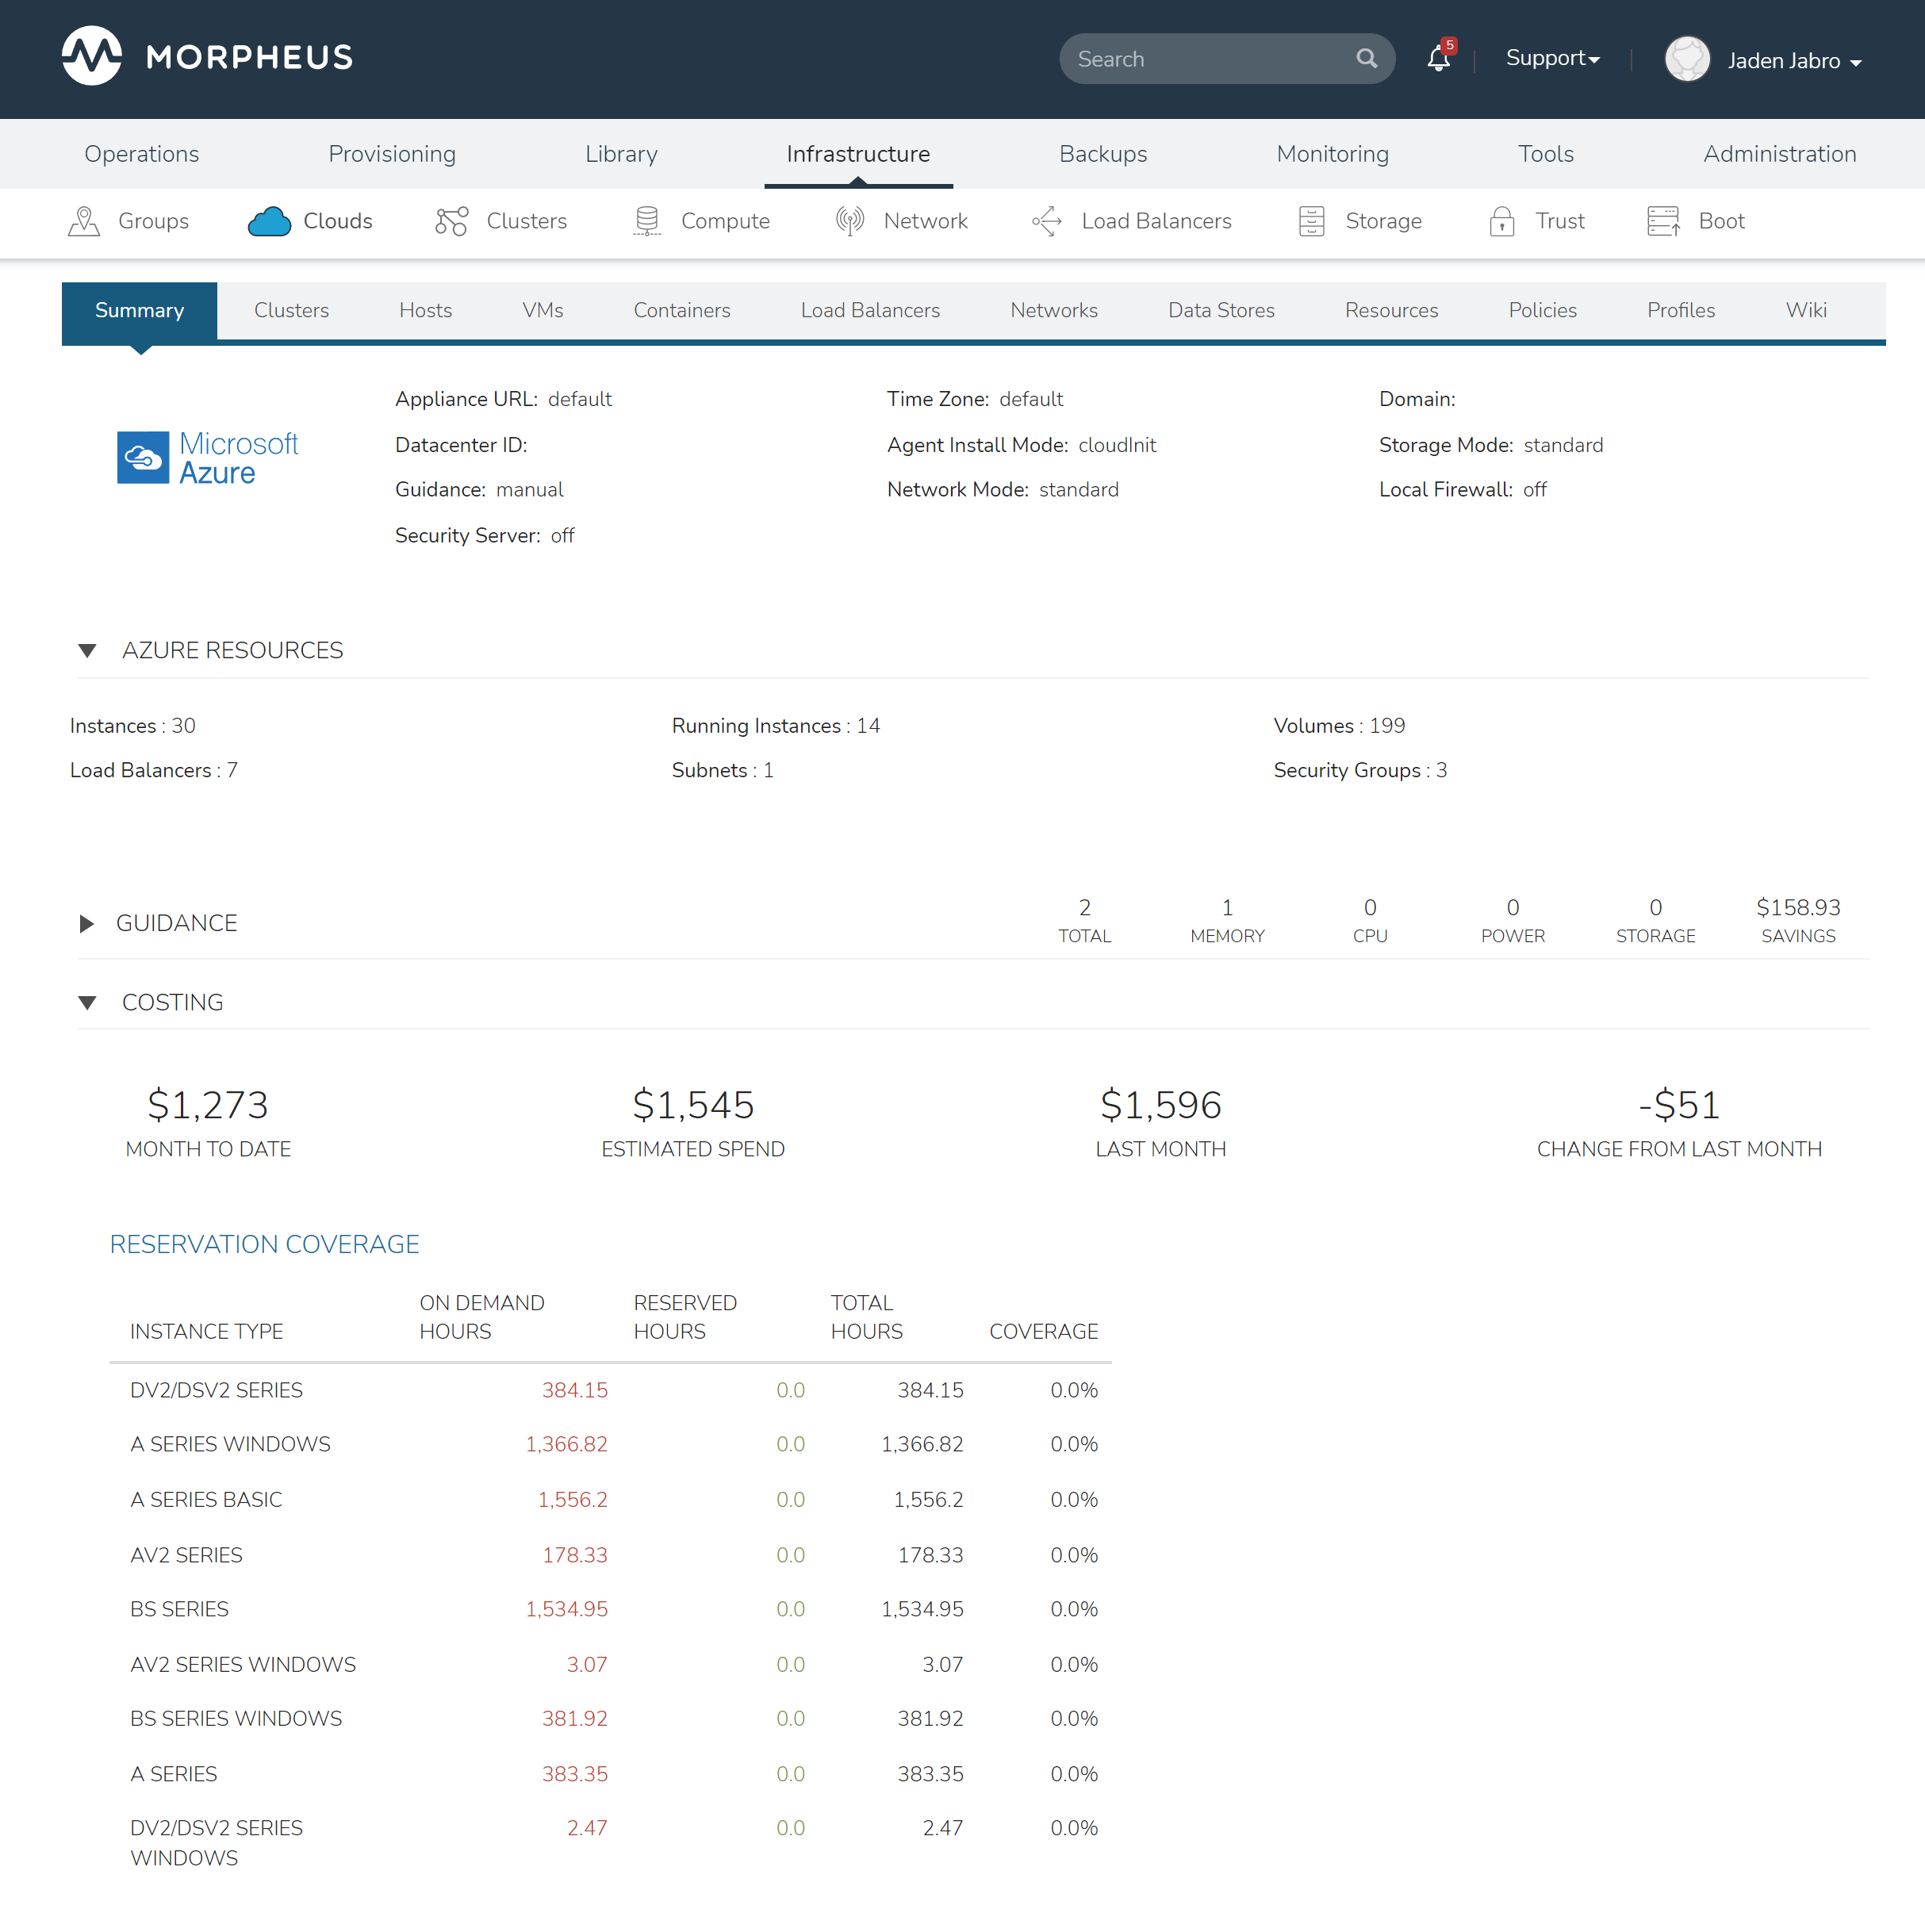Switch to the Hosts tab
Screen dimensions: 1925x1932
point(425,311)
